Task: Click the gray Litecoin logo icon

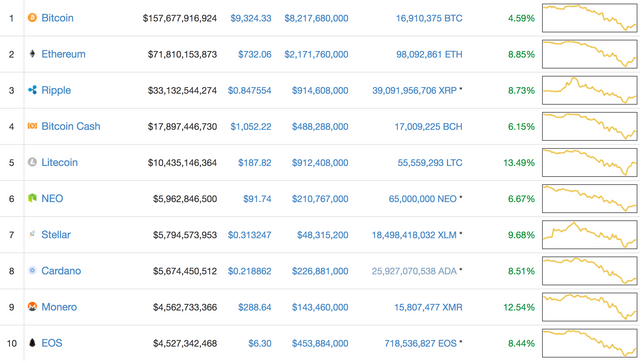Action: [x=32, y=162]
